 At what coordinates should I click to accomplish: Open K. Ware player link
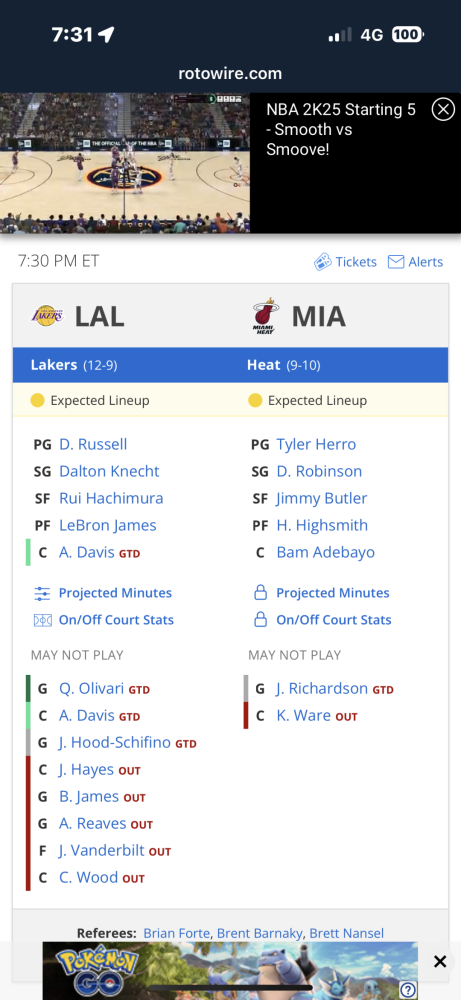304,716
